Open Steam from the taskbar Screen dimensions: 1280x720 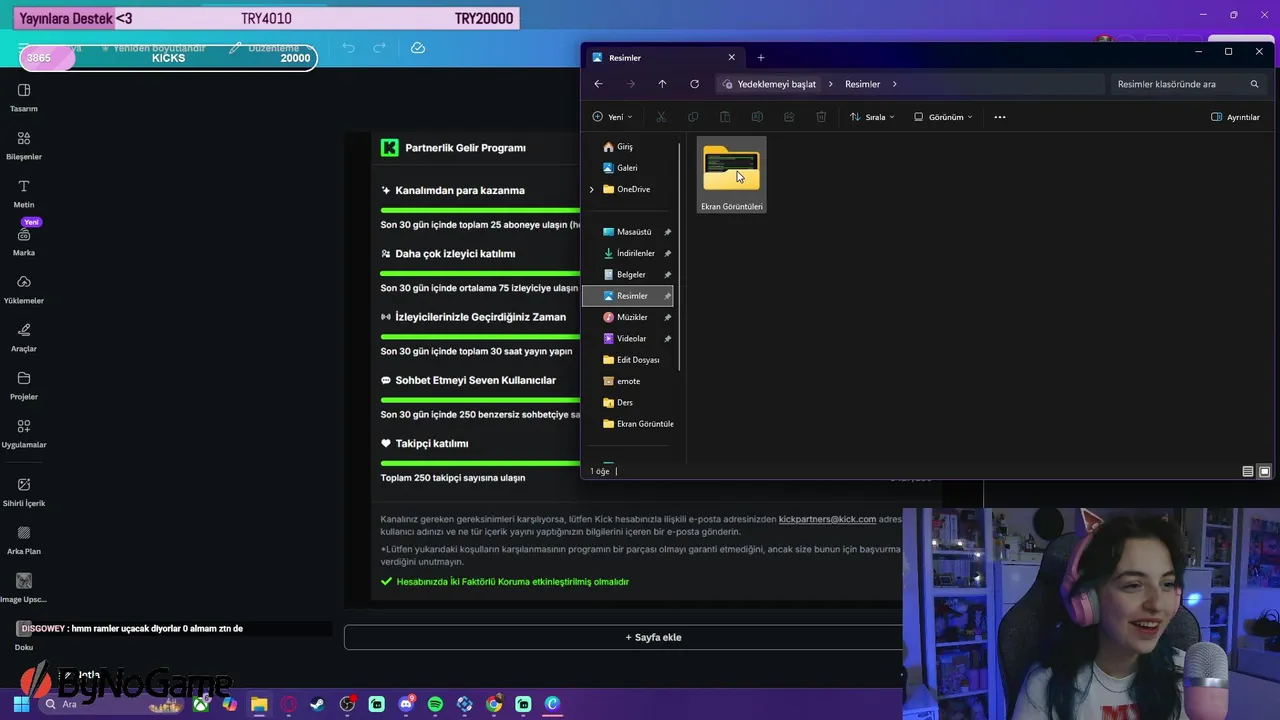tap(317, 704)
